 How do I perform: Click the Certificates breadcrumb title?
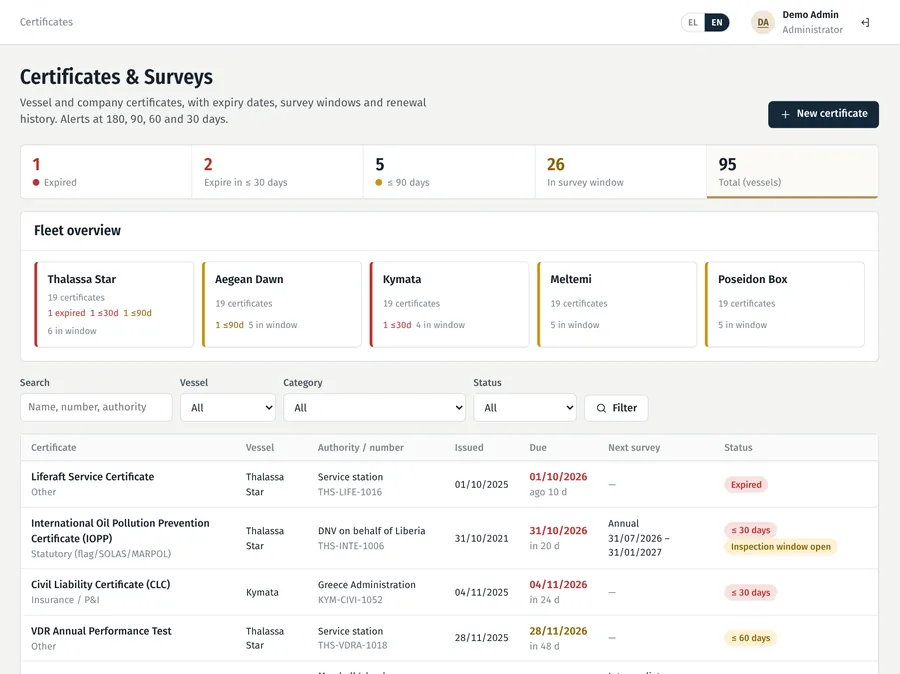[46, 22]
